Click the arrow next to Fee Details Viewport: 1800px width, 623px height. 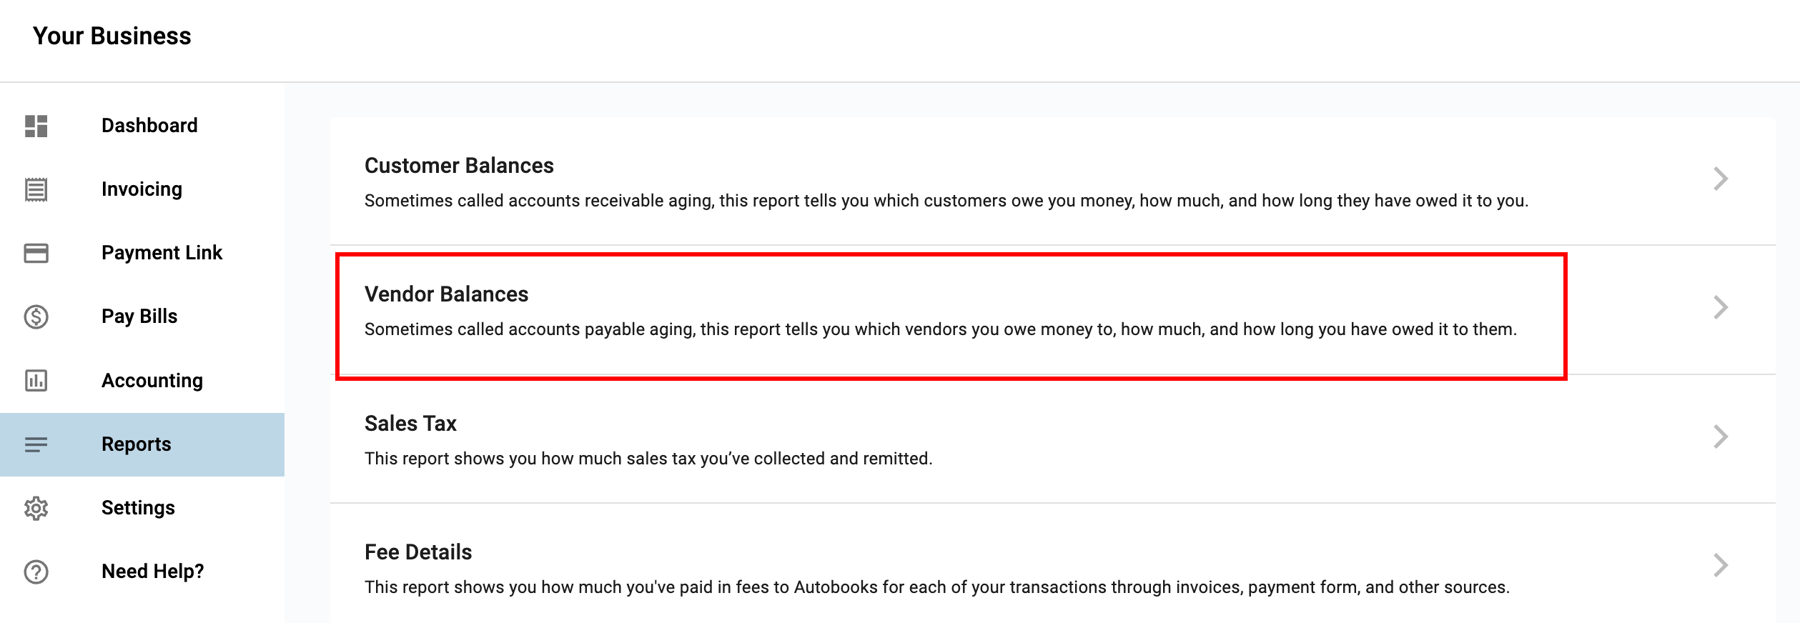click(x=1720, y=565)
